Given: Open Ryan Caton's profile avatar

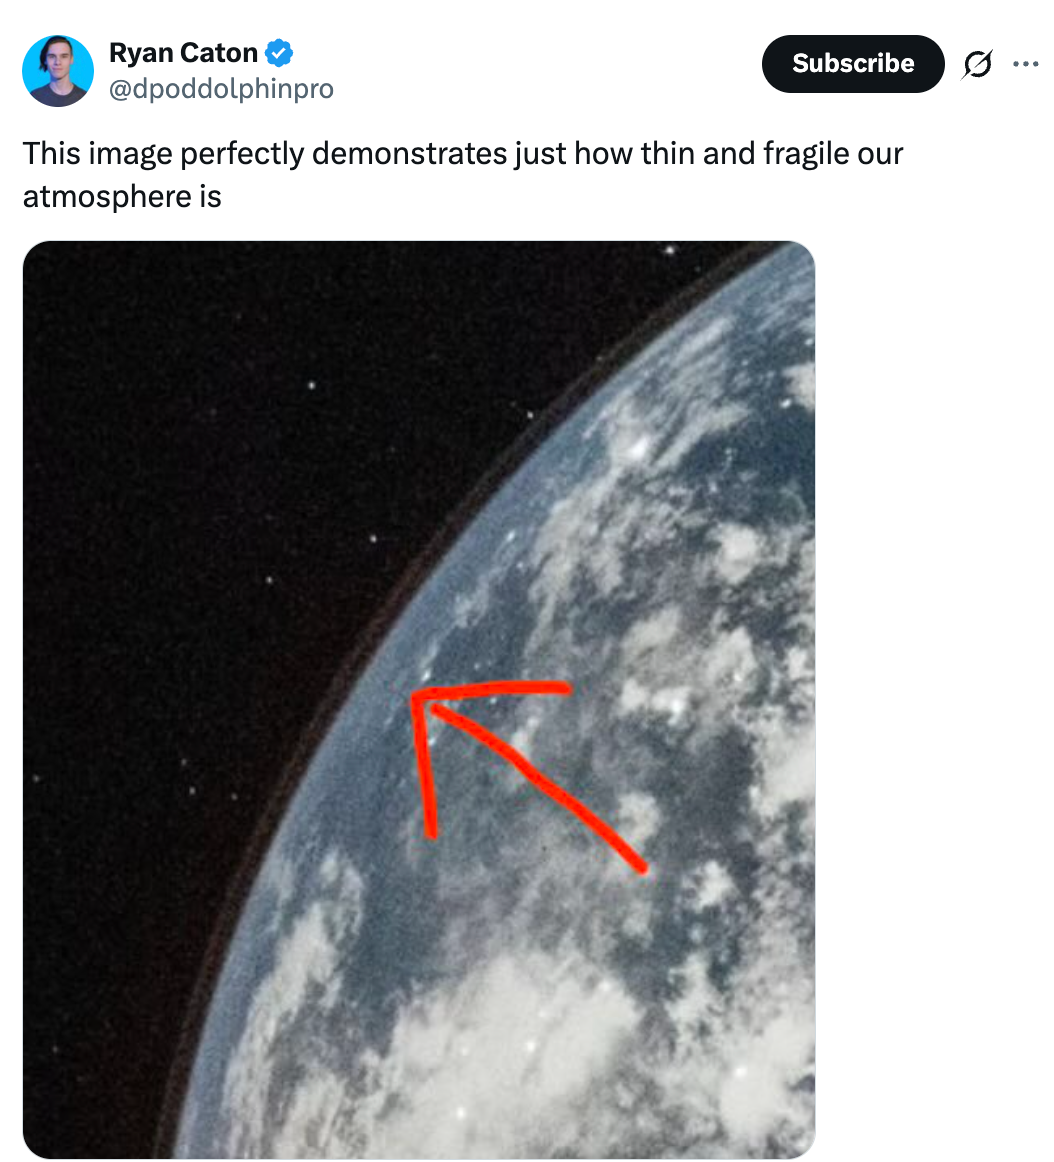Looking at the screenshot, I should click(x=58, y=71).
